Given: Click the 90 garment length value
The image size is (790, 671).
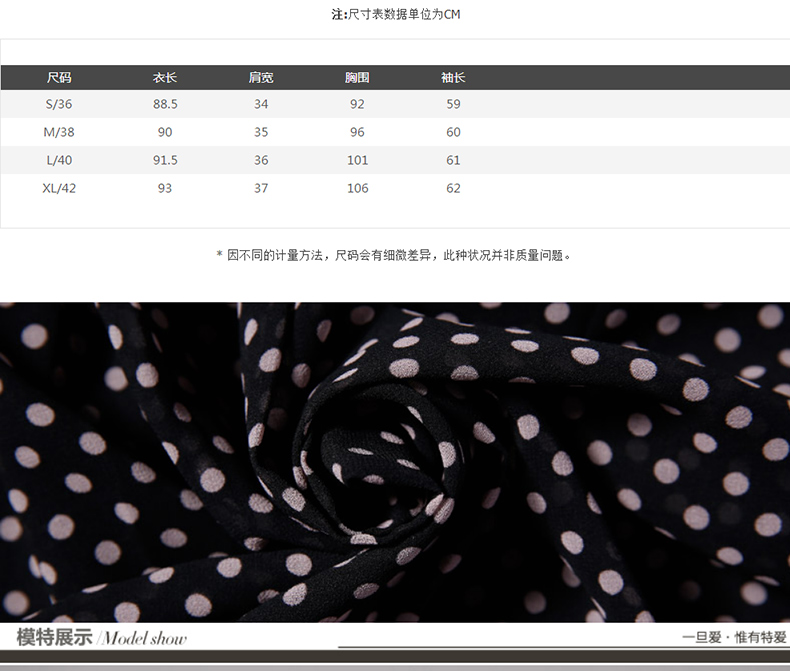Looking at the screenshot, I should pos(165,132).
